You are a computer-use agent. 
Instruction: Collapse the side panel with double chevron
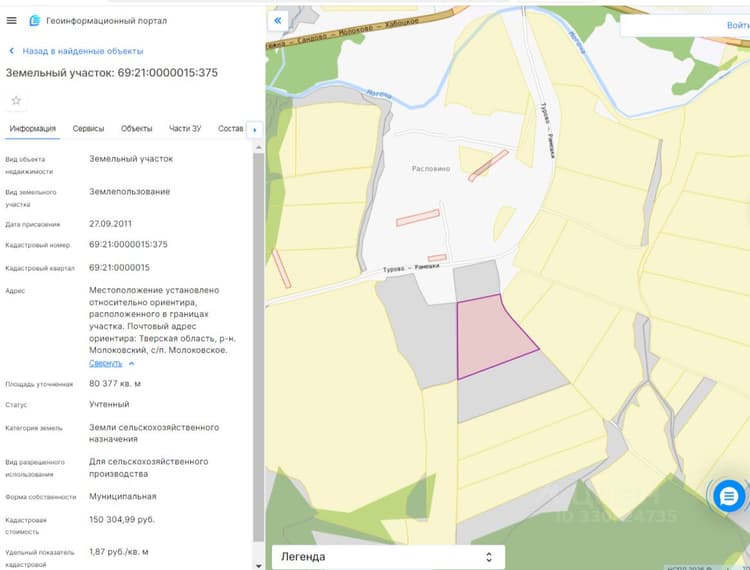(x=278, y=21)
